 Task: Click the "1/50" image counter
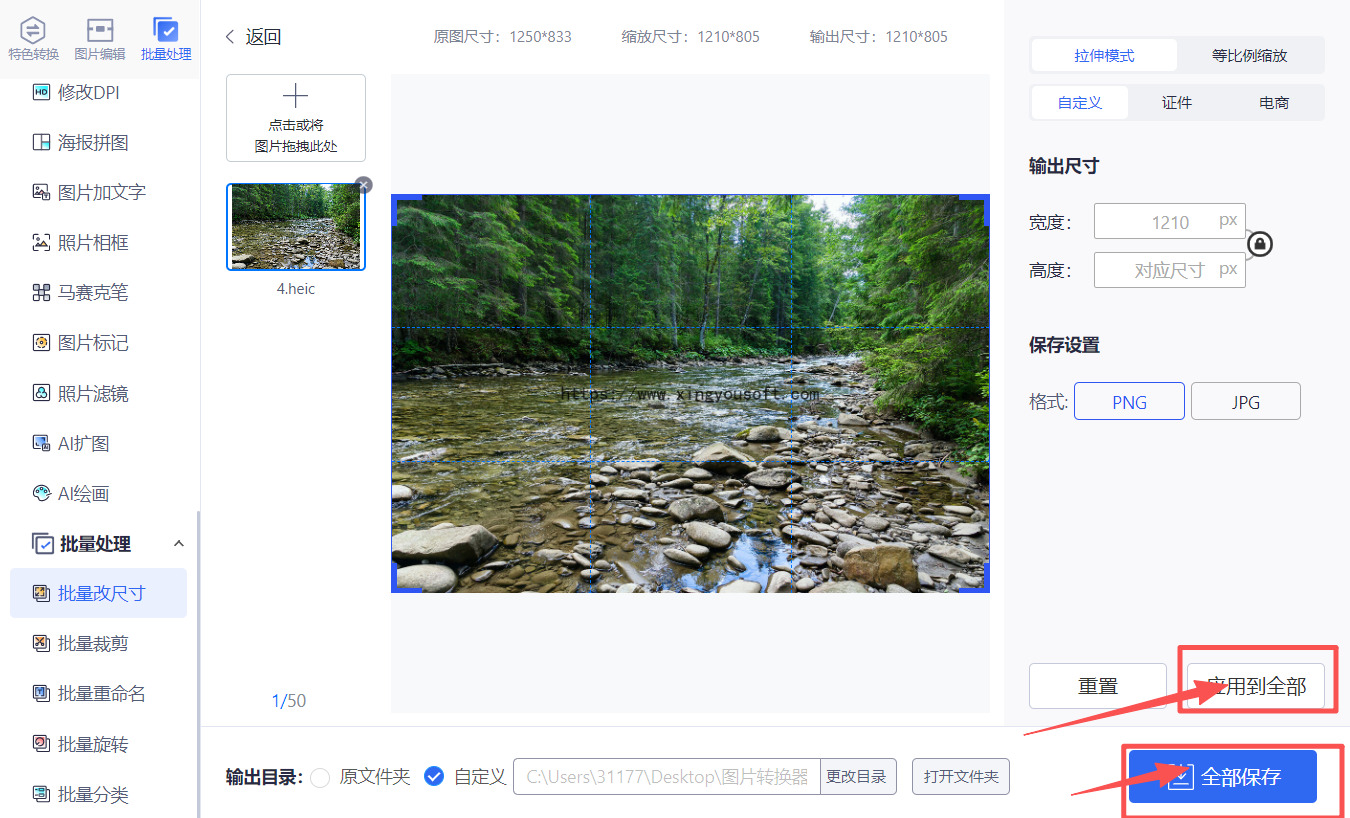[x=289, y=701]
